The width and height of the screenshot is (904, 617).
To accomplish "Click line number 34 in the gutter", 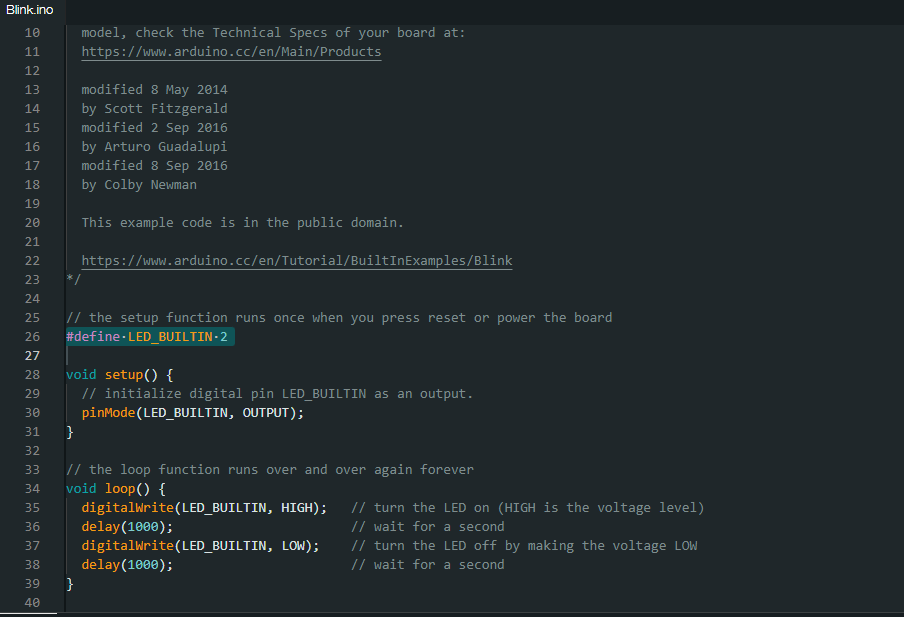I will pos(31,488).
